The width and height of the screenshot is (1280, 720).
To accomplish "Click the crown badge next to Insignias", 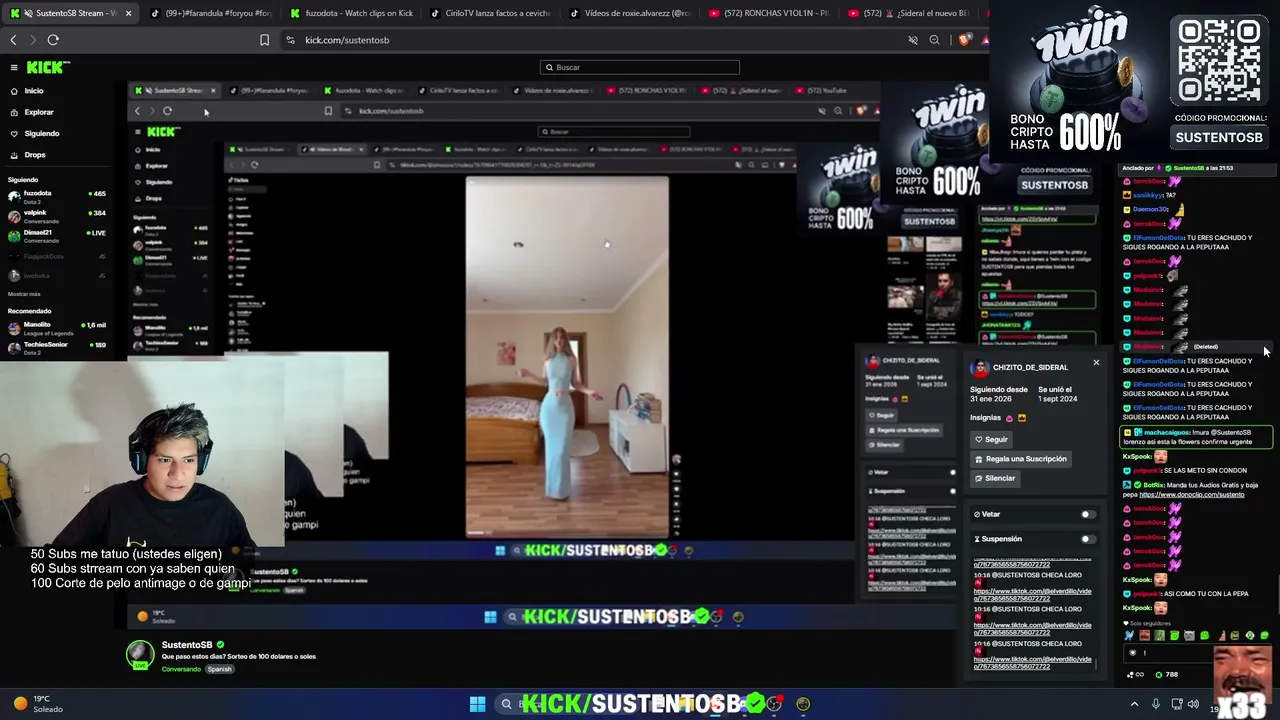I will point(1021,418).
